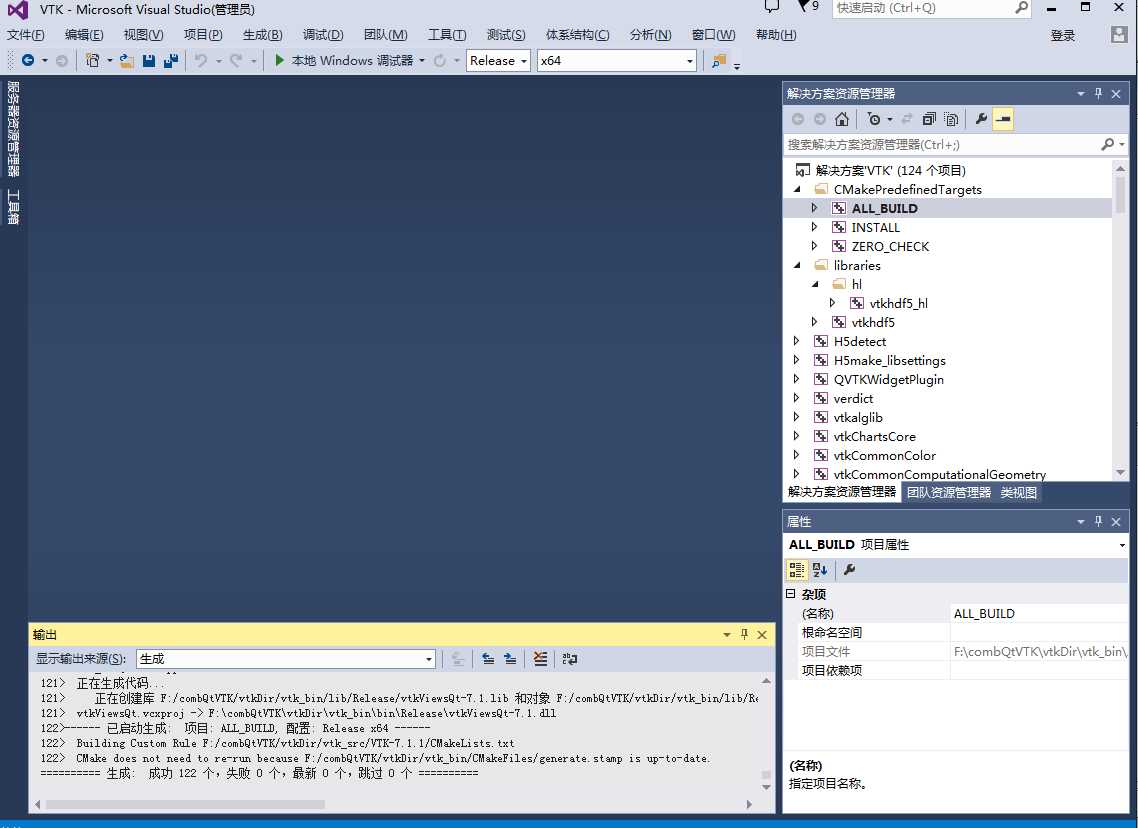This screenshot has width=1138, height=828.
Task: Open the 服务器资源管理器 side tab
Action: click(x=13, y=128)
